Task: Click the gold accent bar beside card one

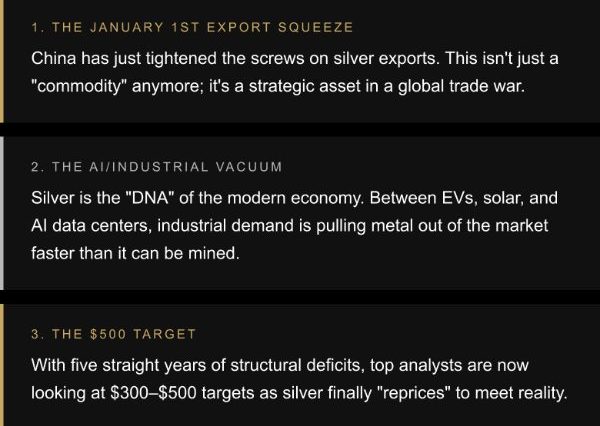Action: 2,60
